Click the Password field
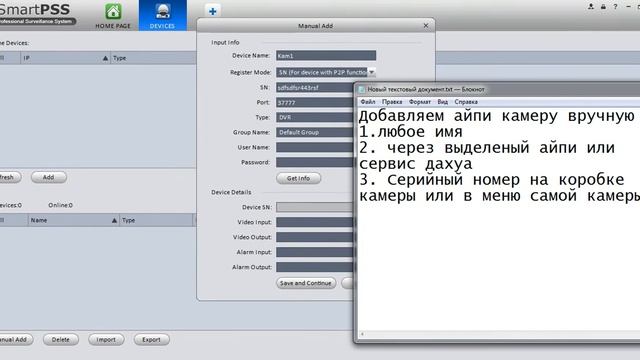Viewport: 640px width, 360px height. click(x=315, y=162)
